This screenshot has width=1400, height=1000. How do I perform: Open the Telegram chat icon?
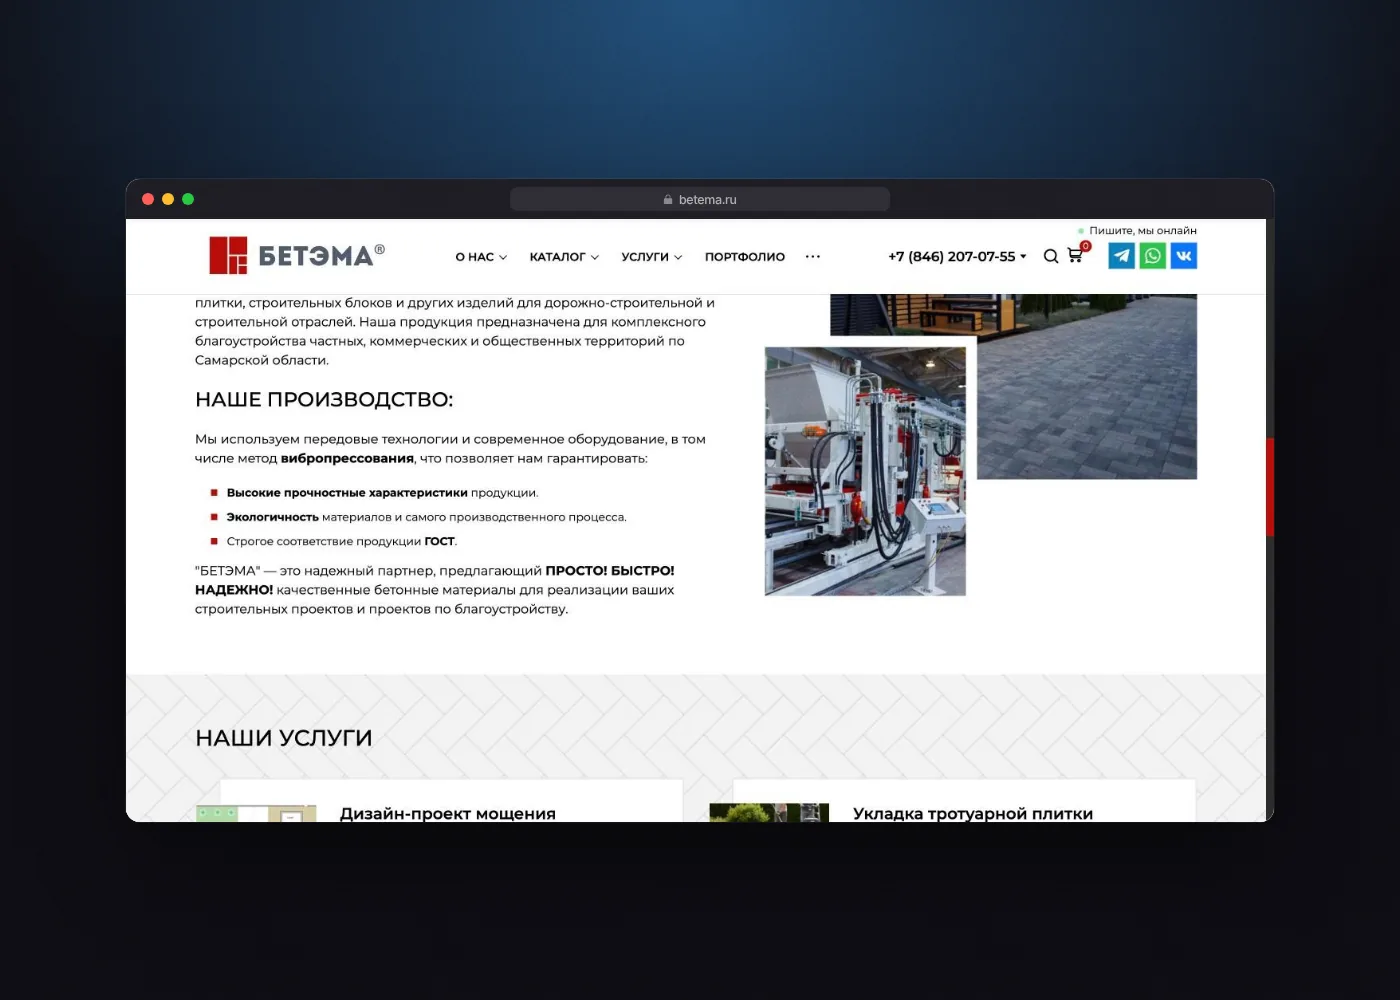(x=1122, y=256)
